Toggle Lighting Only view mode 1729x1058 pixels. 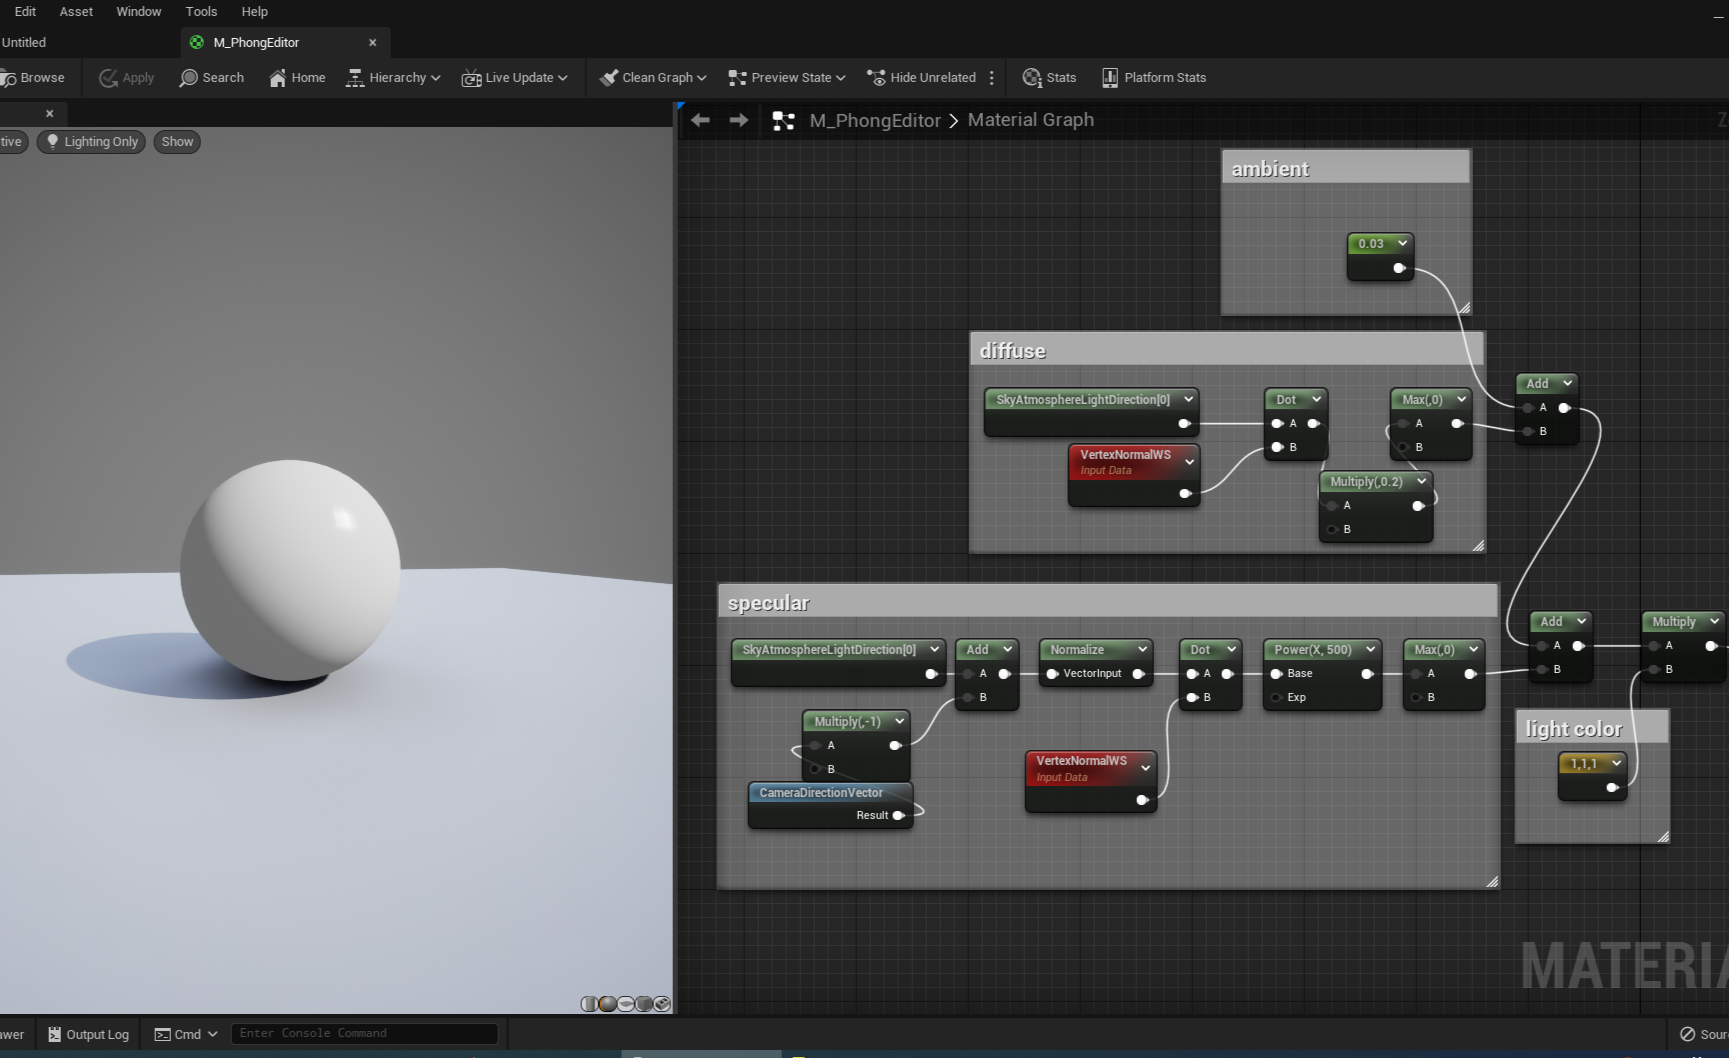[91, 141]
